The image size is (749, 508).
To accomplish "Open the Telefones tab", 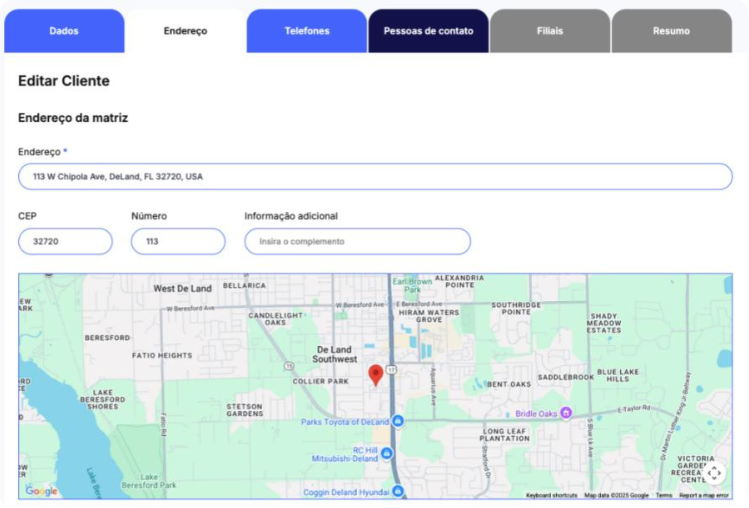I will click(306, 31).
